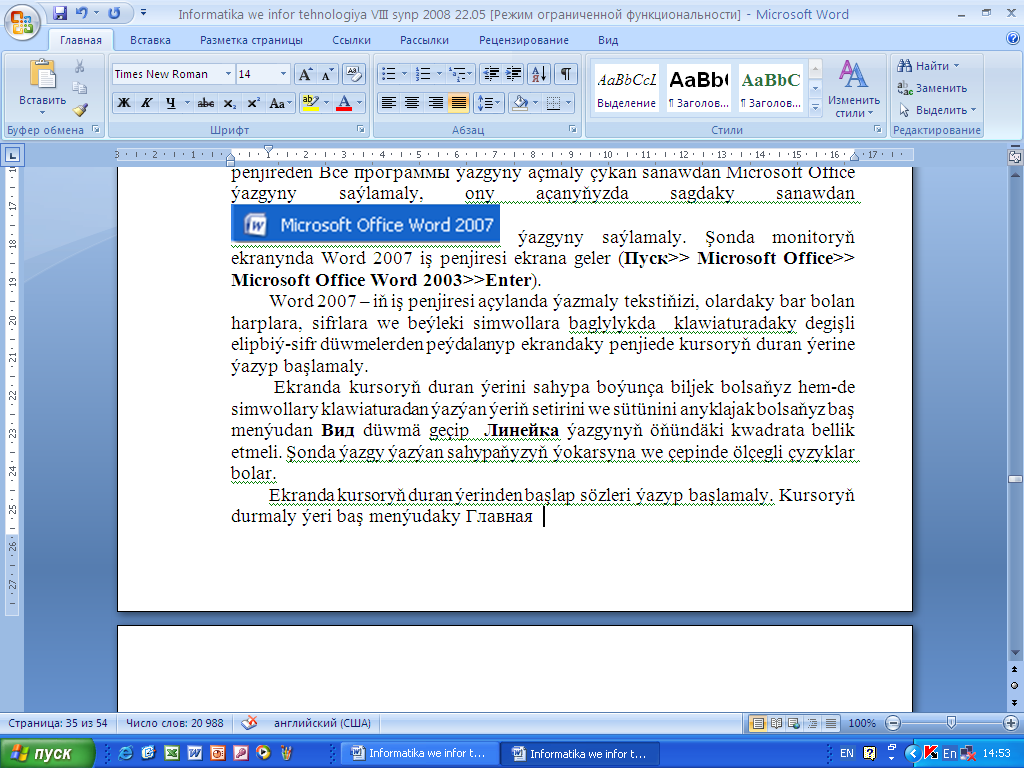Open Word help with the question mark

click(1013, 39)
